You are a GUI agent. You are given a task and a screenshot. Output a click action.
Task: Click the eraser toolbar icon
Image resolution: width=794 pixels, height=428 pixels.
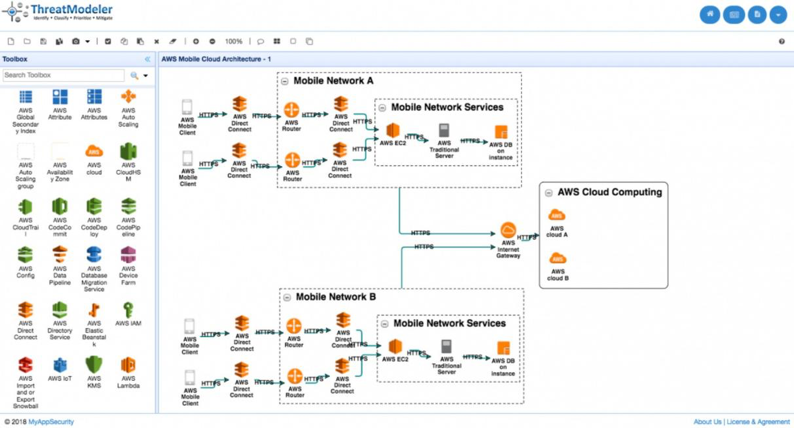173,42
